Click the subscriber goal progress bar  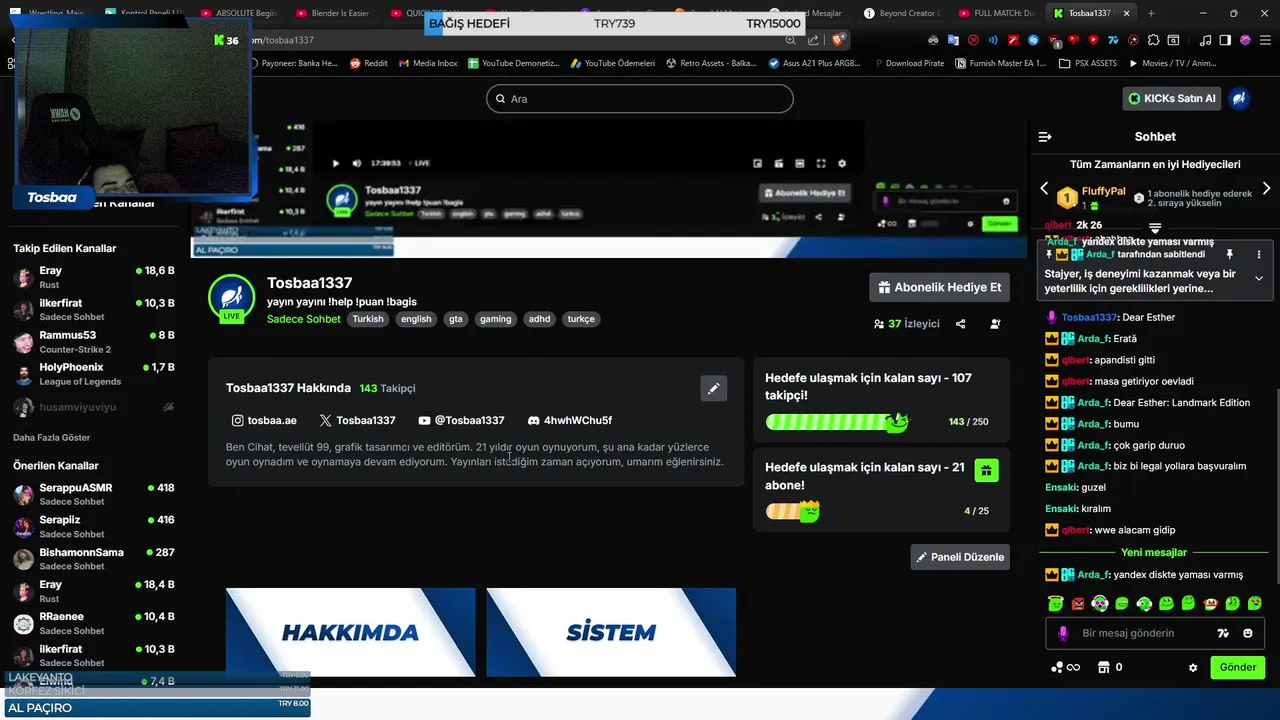click(792, 511)
